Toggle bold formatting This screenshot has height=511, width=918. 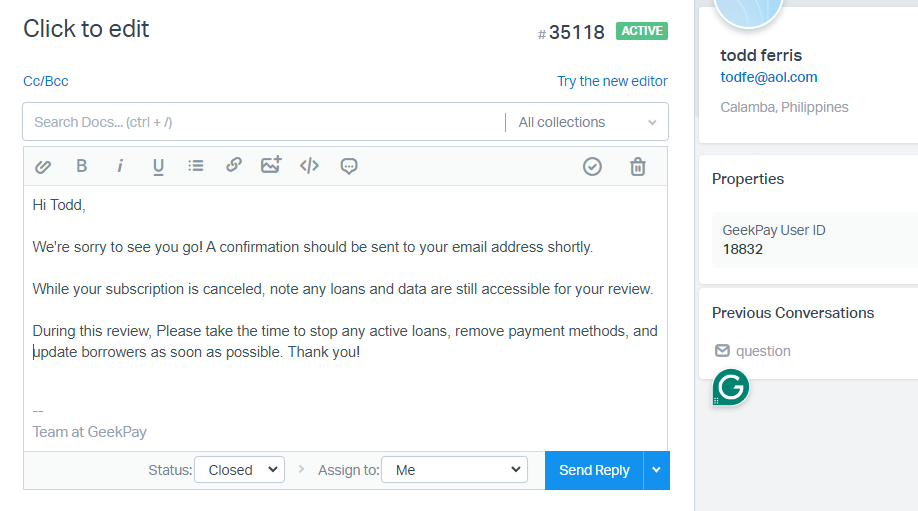pos(81,166)
